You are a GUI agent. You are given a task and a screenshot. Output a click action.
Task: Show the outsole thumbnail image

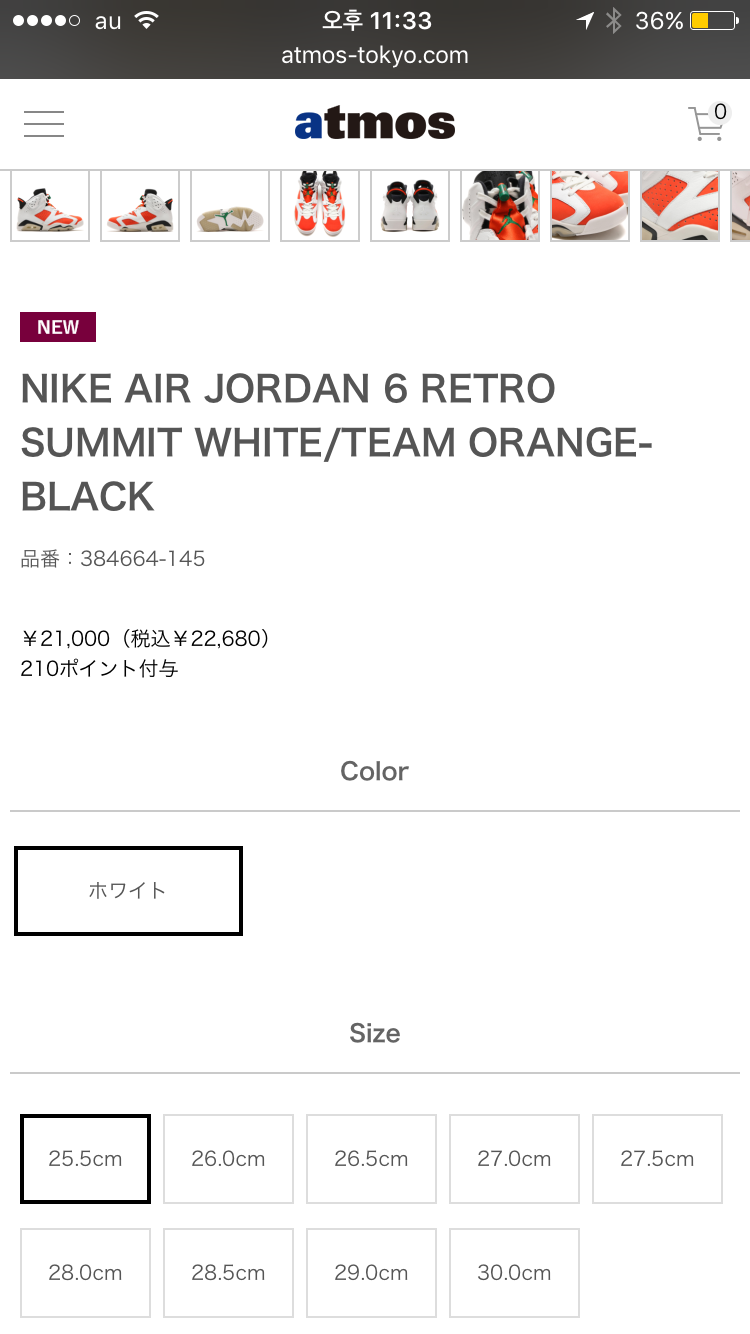(230, 206)
